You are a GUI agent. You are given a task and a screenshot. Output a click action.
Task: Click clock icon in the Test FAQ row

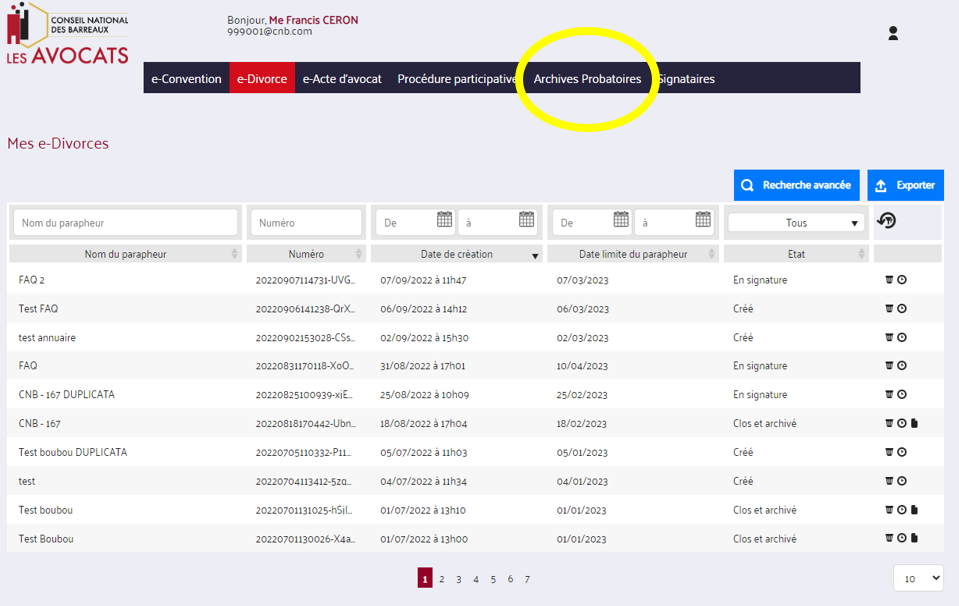click(x=902, y=308)
